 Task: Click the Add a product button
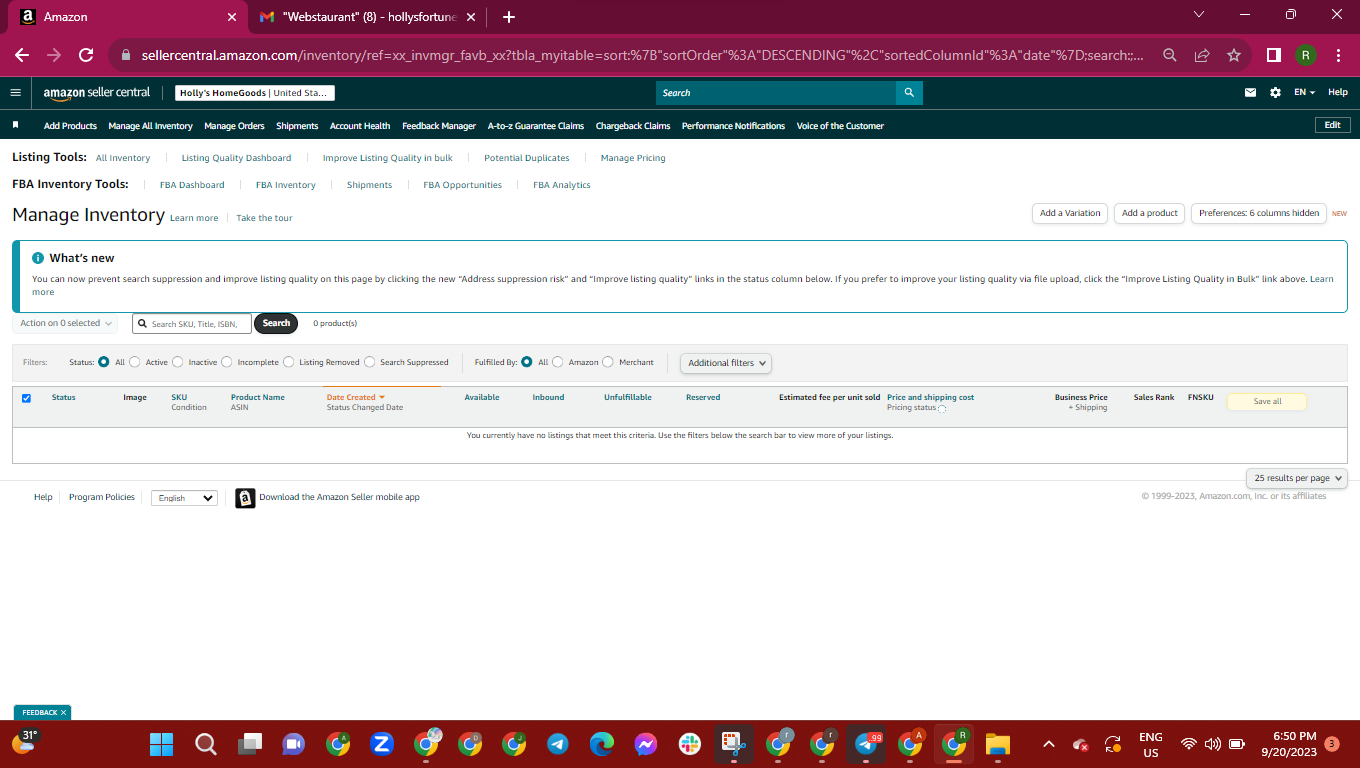(1150, 213)
